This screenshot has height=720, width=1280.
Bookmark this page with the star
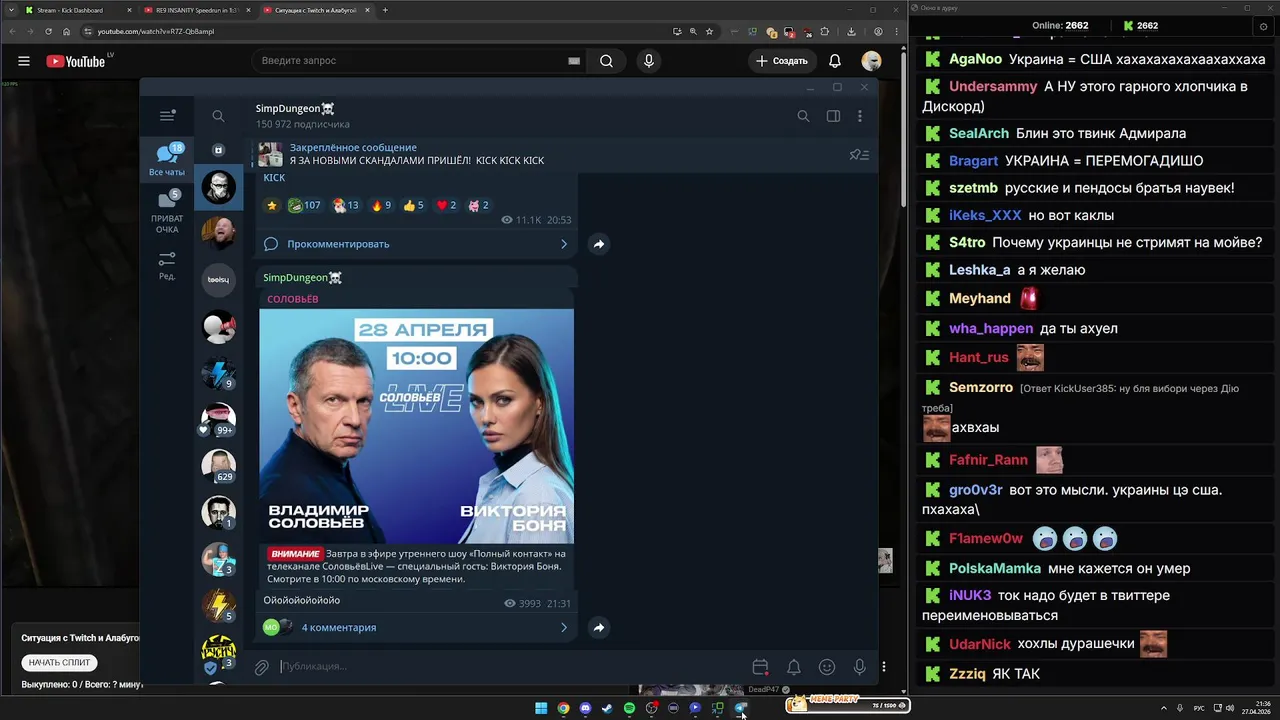[709, 31]
